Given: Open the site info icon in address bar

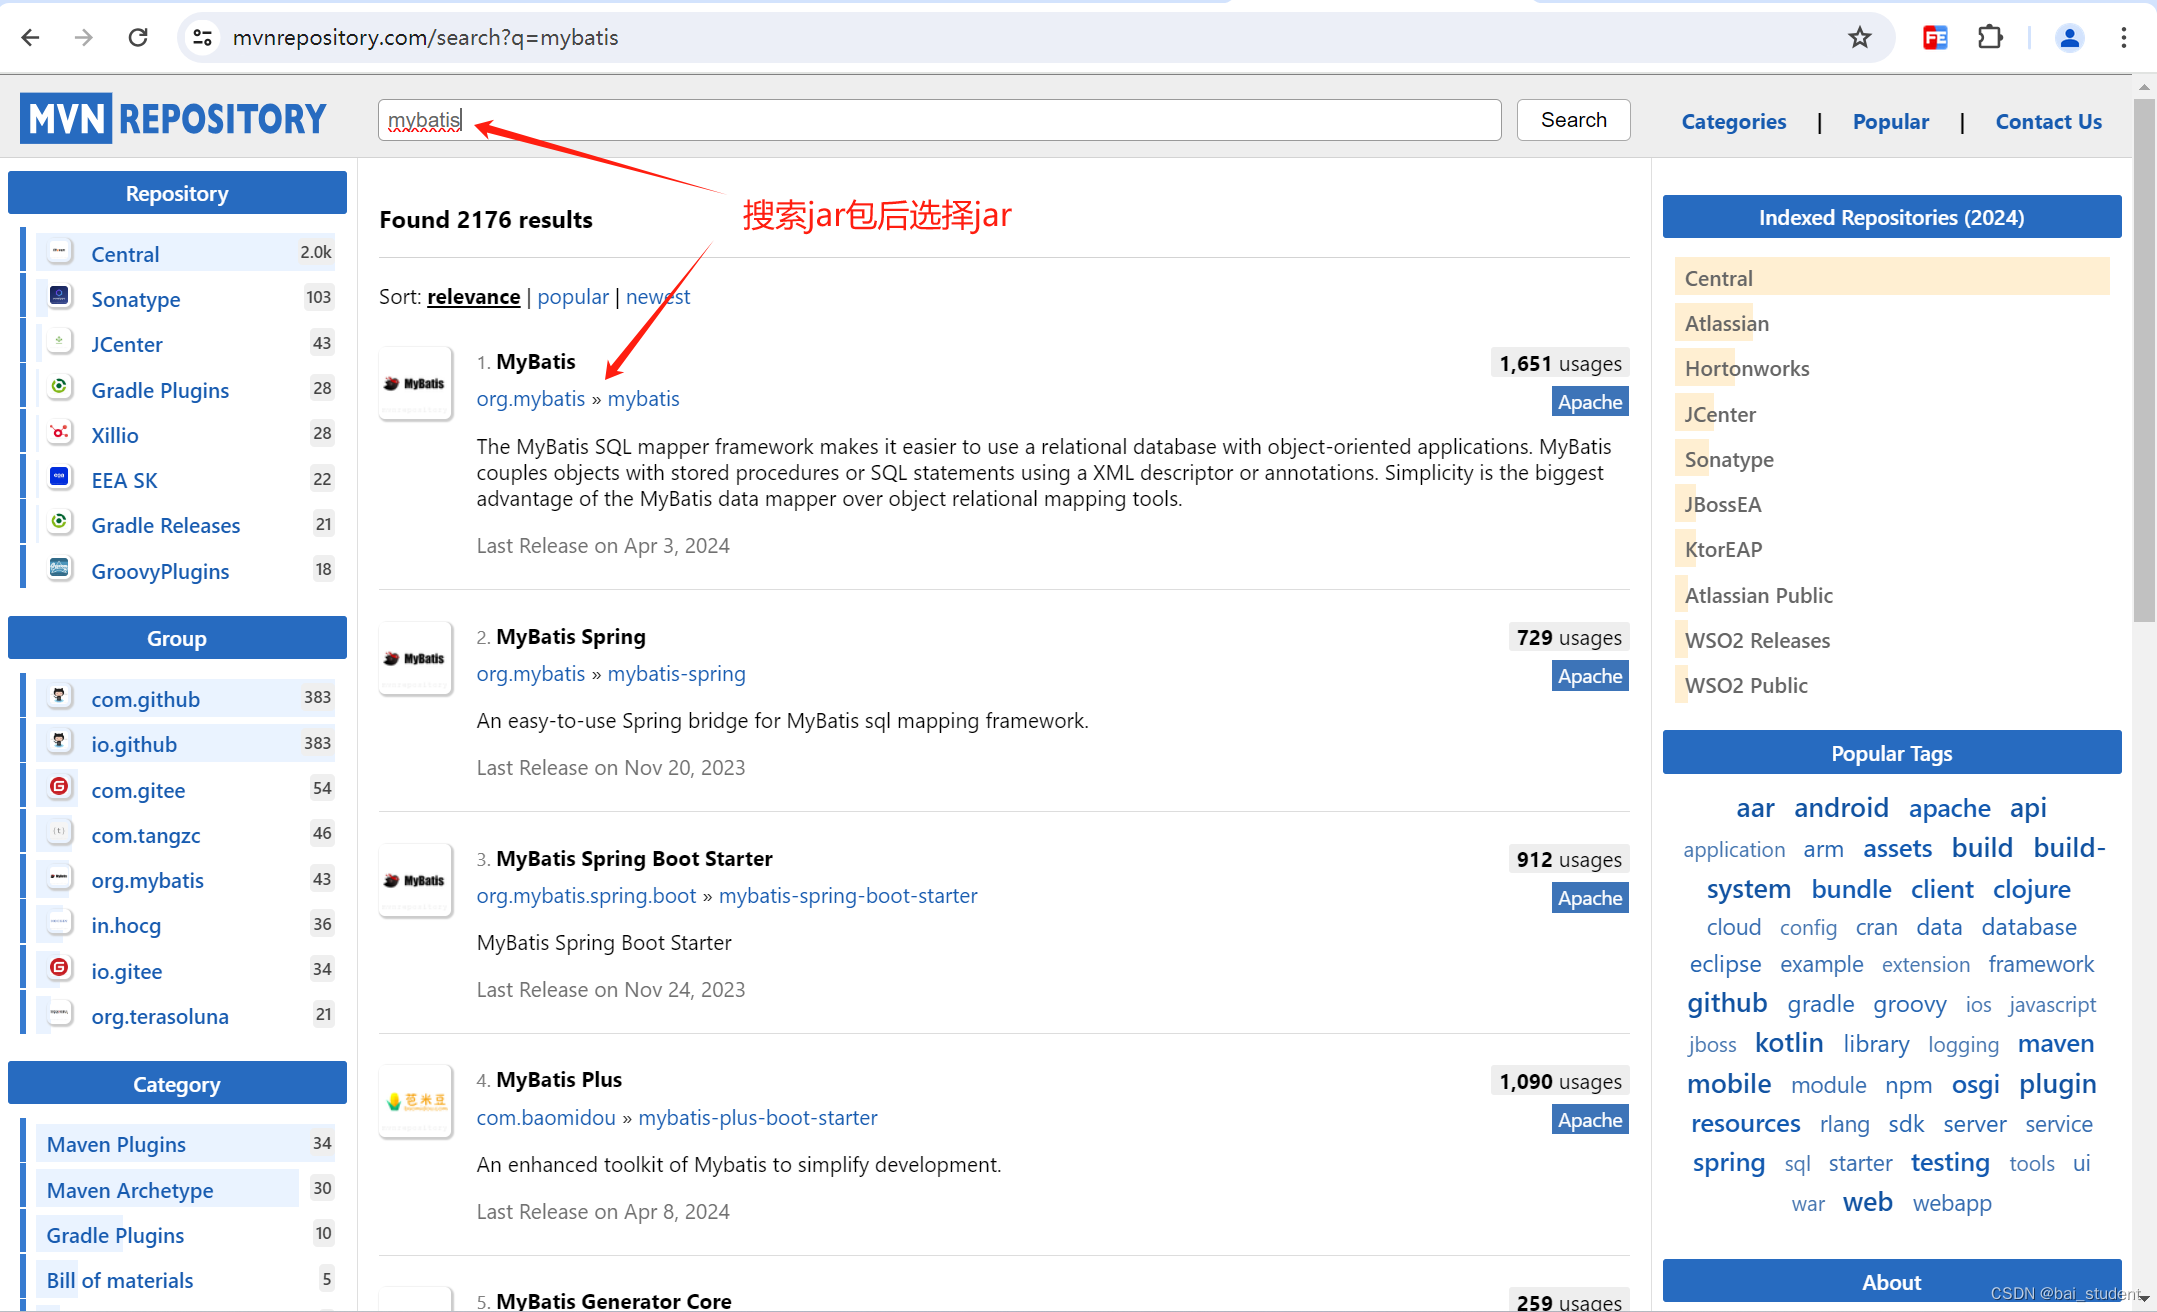Looking at the screenshot, I should (203, 38).
